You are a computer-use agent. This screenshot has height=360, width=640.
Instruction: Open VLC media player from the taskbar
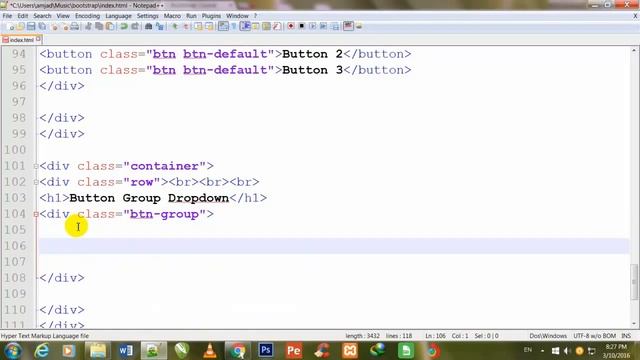210,351
